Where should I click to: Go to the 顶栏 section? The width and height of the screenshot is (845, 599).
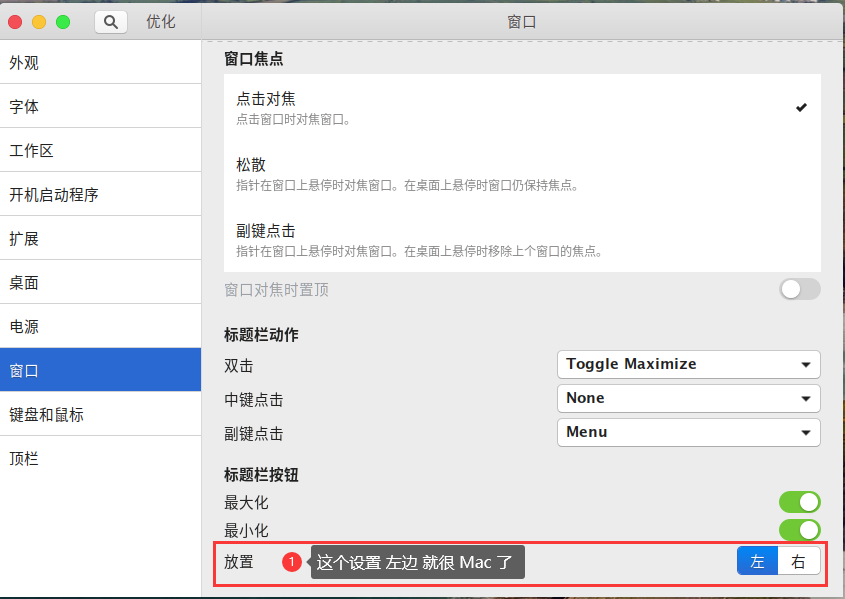(x=100, y=458)
